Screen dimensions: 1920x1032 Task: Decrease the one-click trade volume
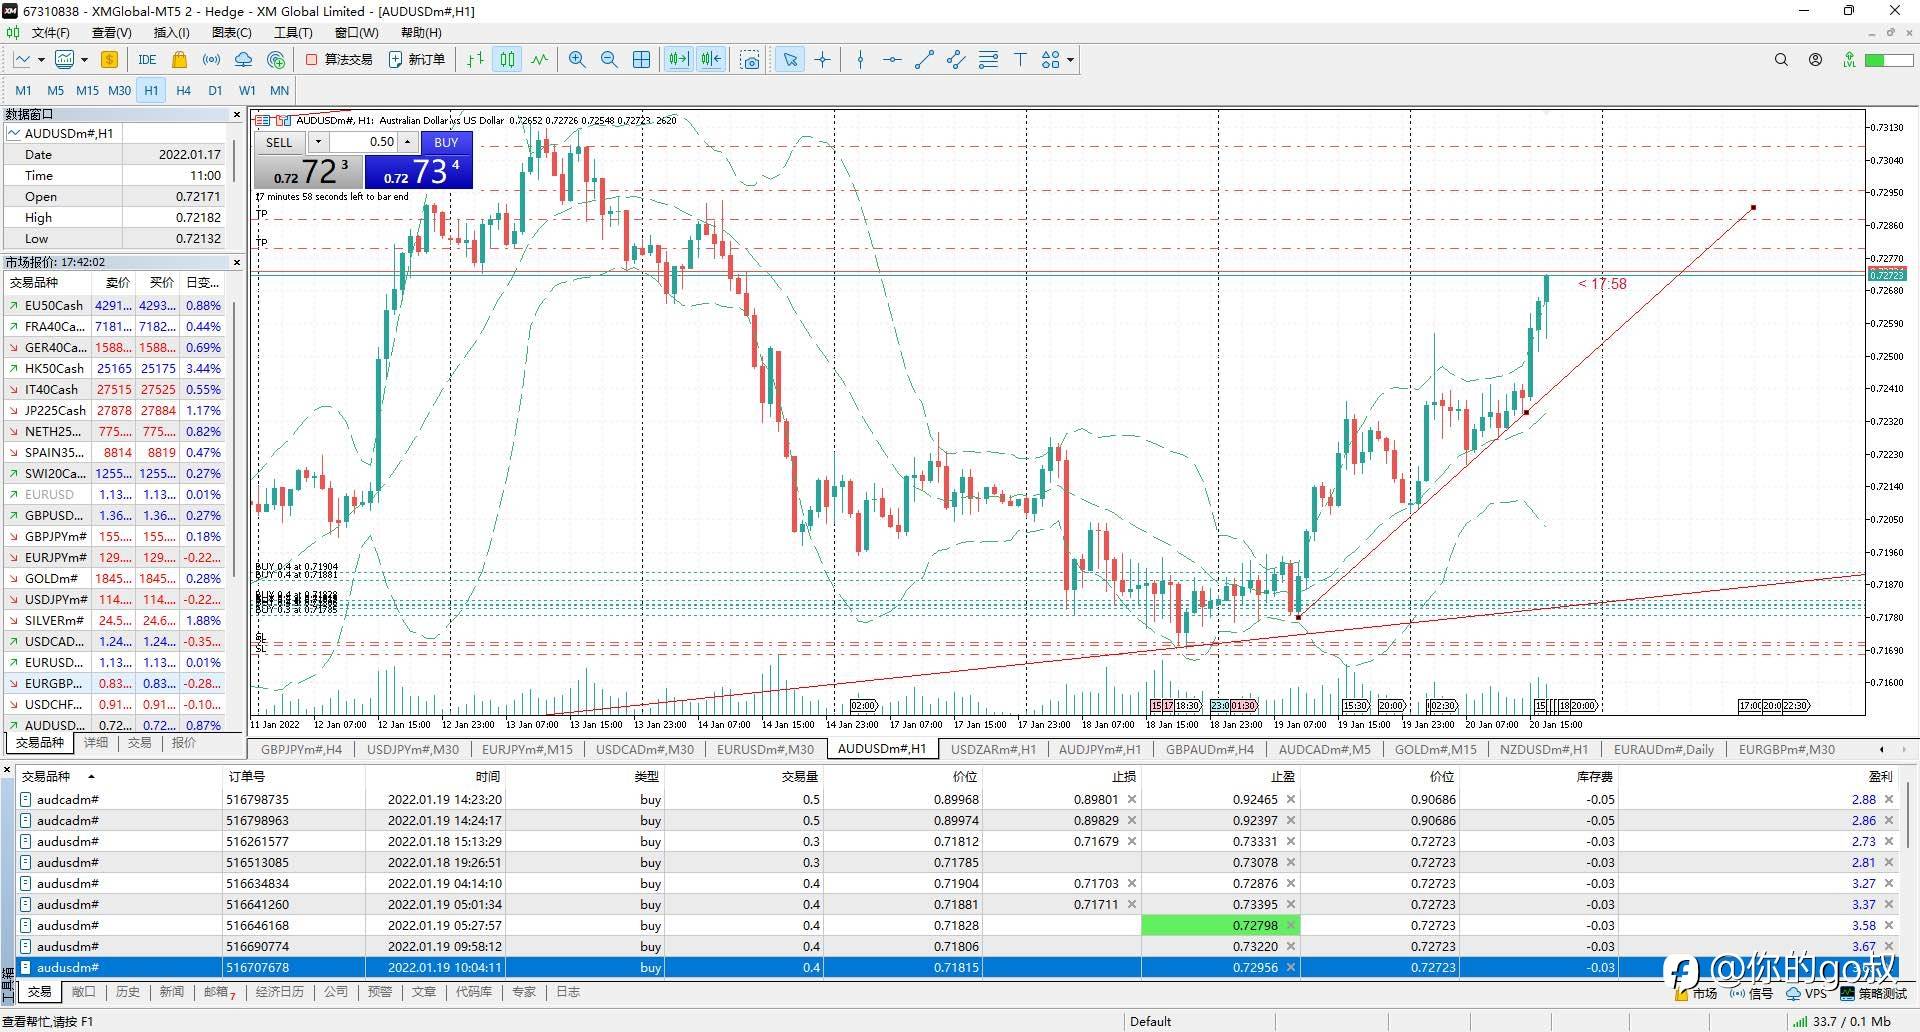(318, 142)
